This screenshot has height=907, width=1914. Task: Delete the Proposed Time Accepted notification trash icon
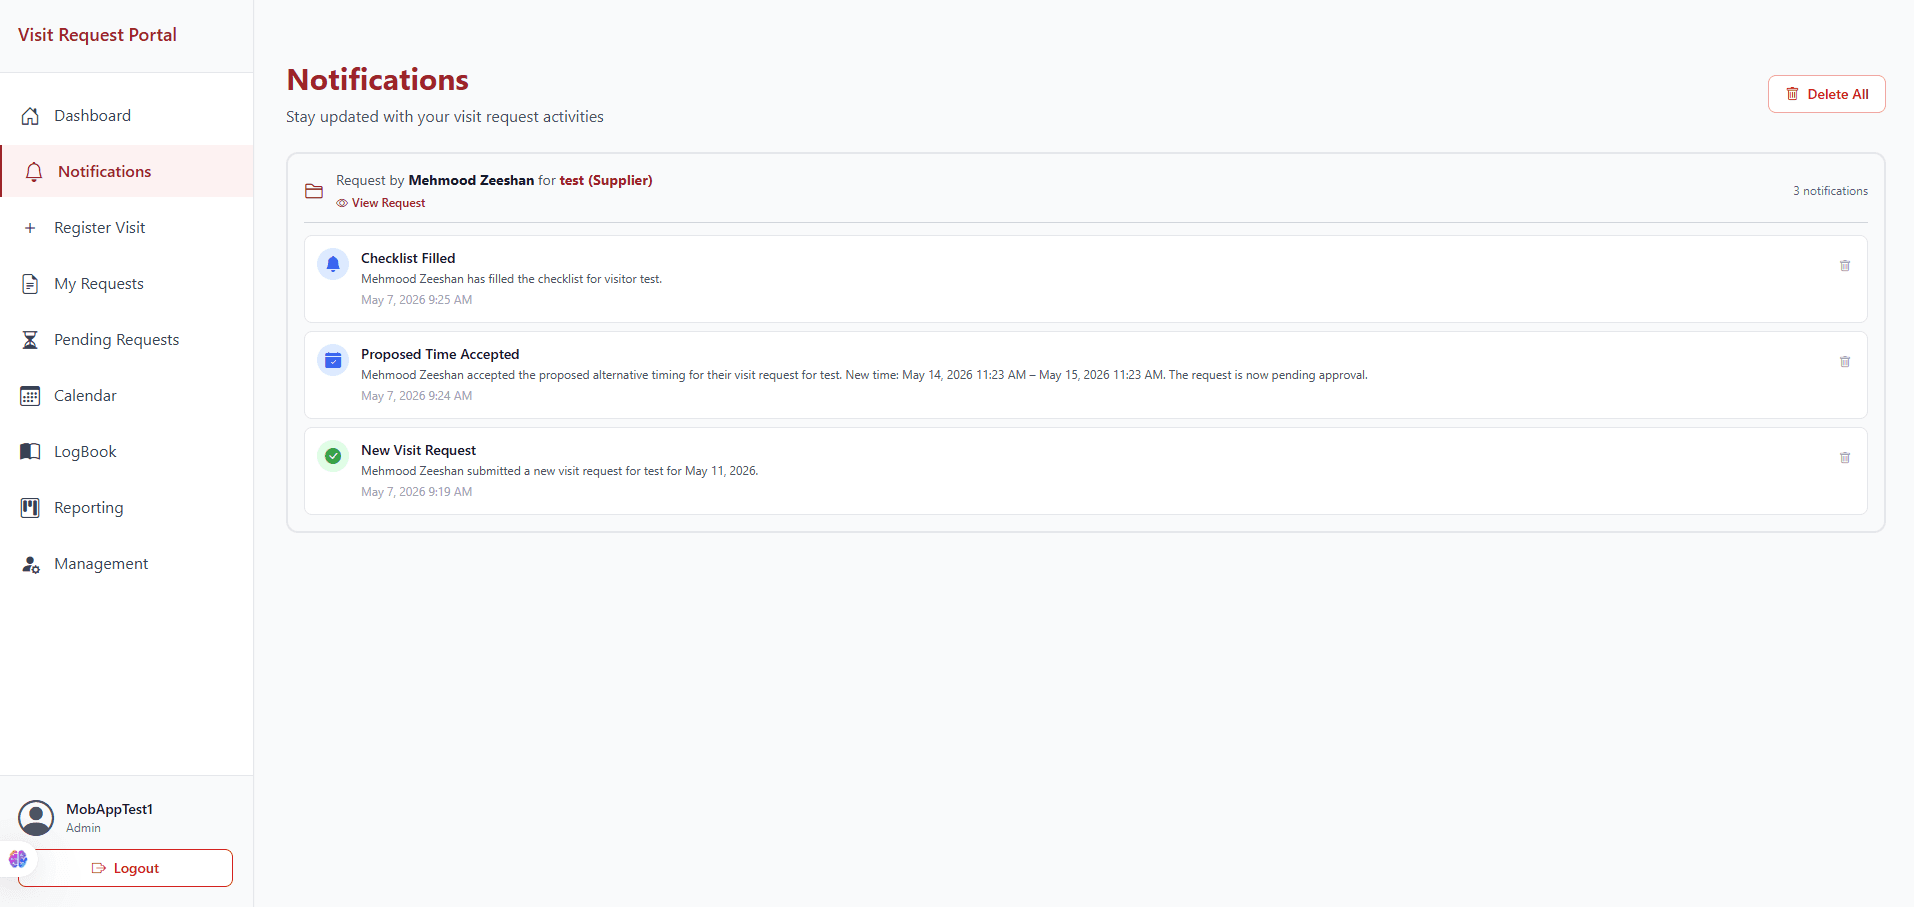click(x=1845, y=362)
